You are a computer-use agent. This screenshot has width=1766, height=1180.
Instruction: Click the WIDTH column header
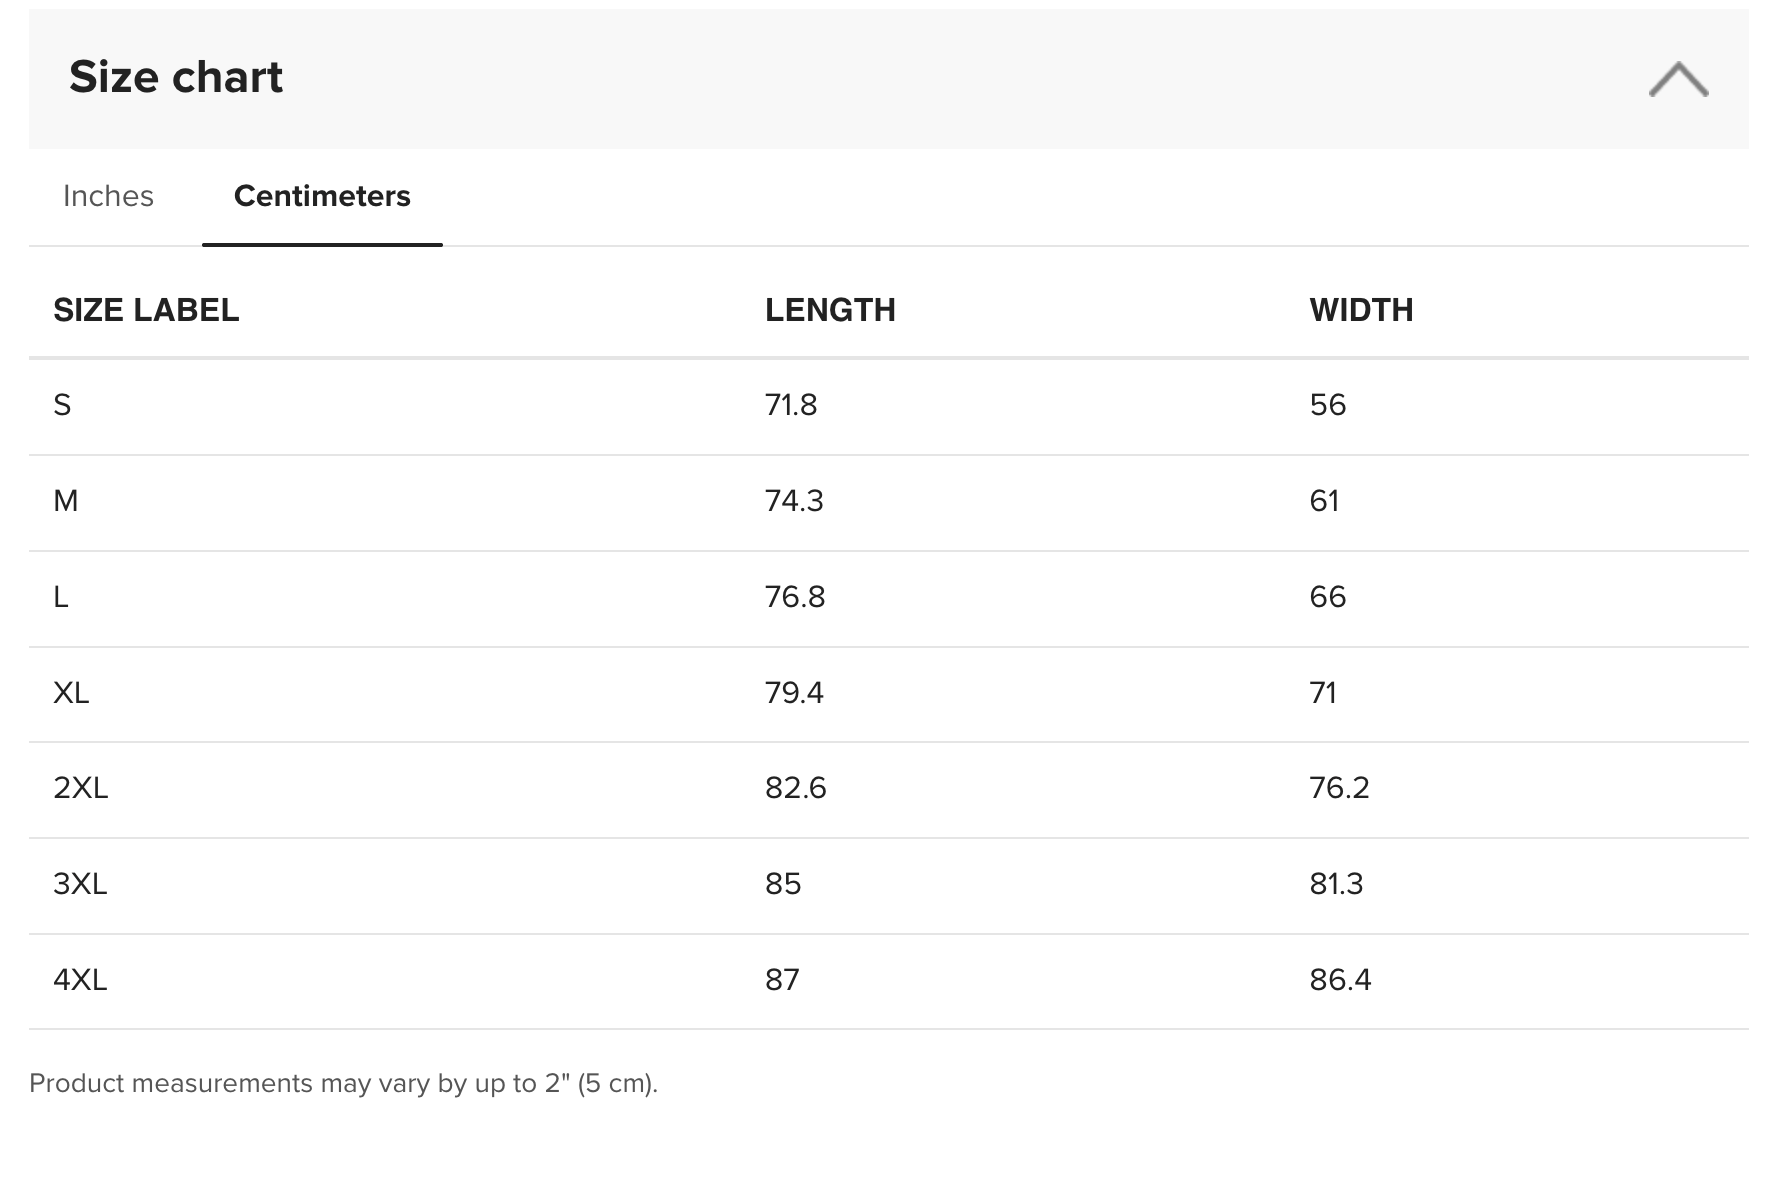(x=1361, y=310)
